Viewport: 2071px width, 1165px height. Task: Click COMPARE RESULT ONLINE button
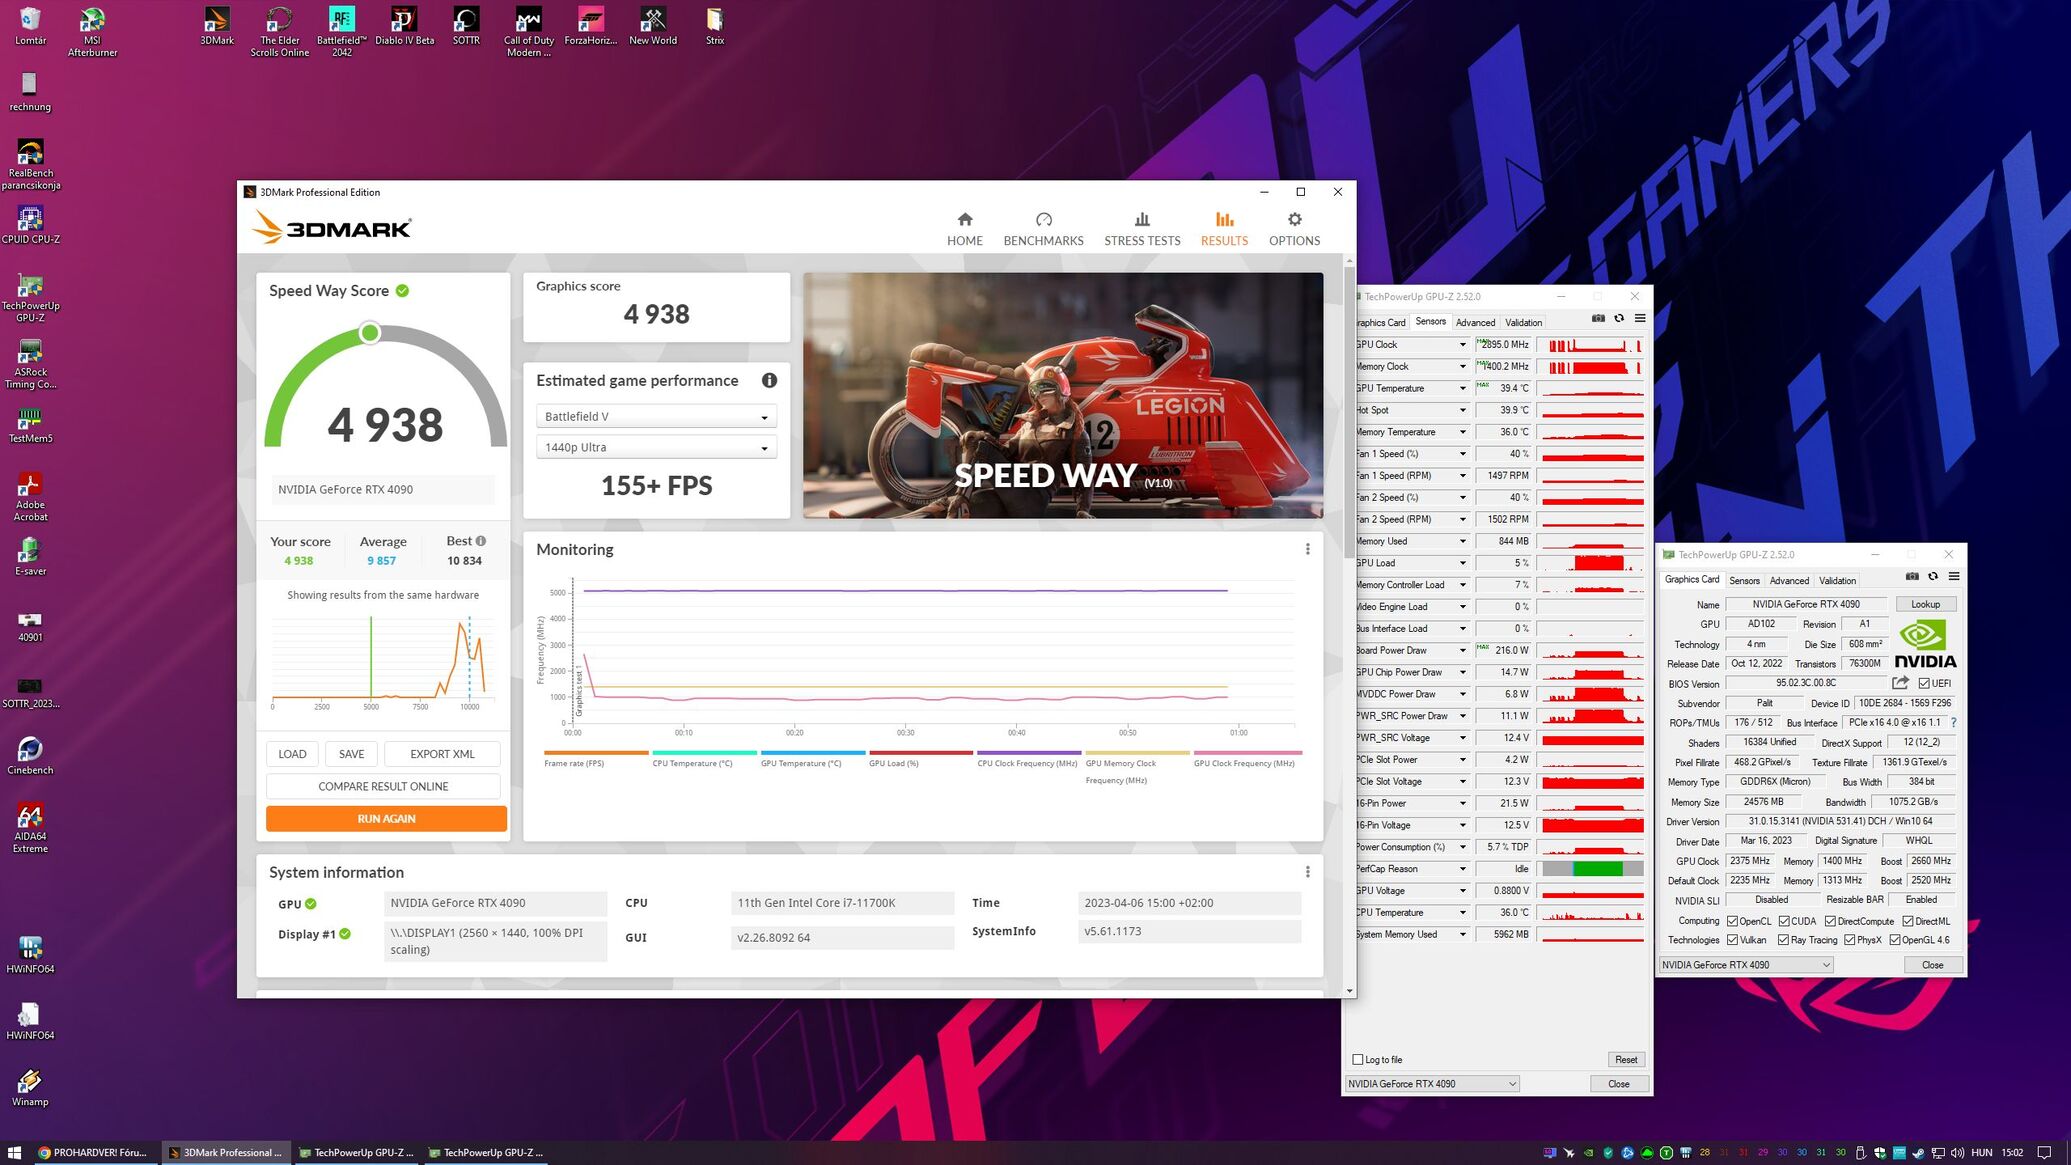point(383,787)
